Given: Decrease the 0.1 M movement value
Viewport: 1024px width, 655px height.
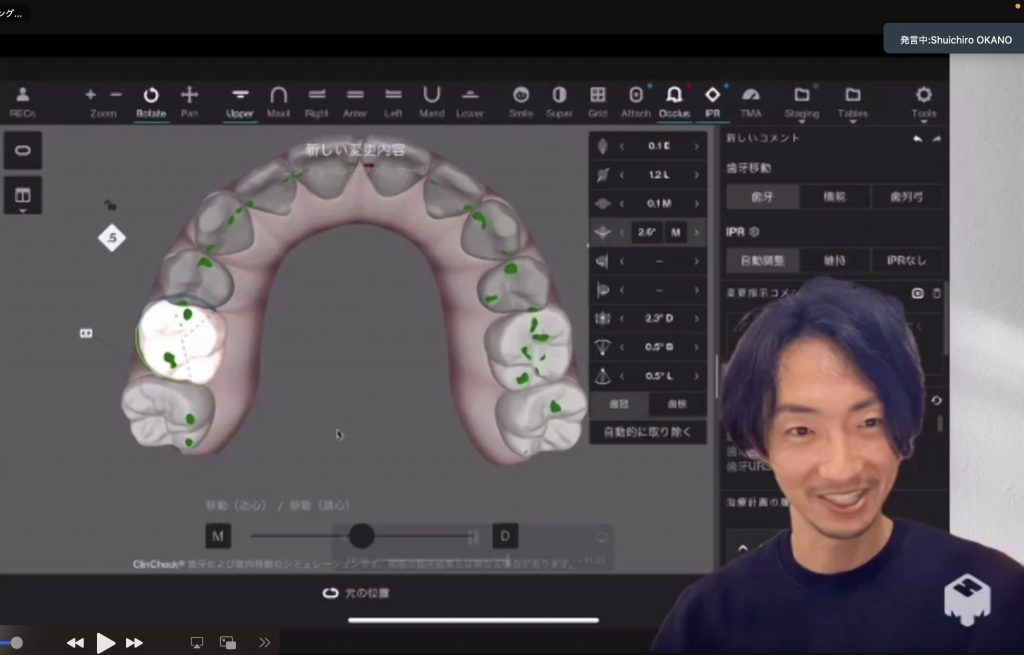Looking at the screenshot, I should pyautogui.click(x=622, y=204).
